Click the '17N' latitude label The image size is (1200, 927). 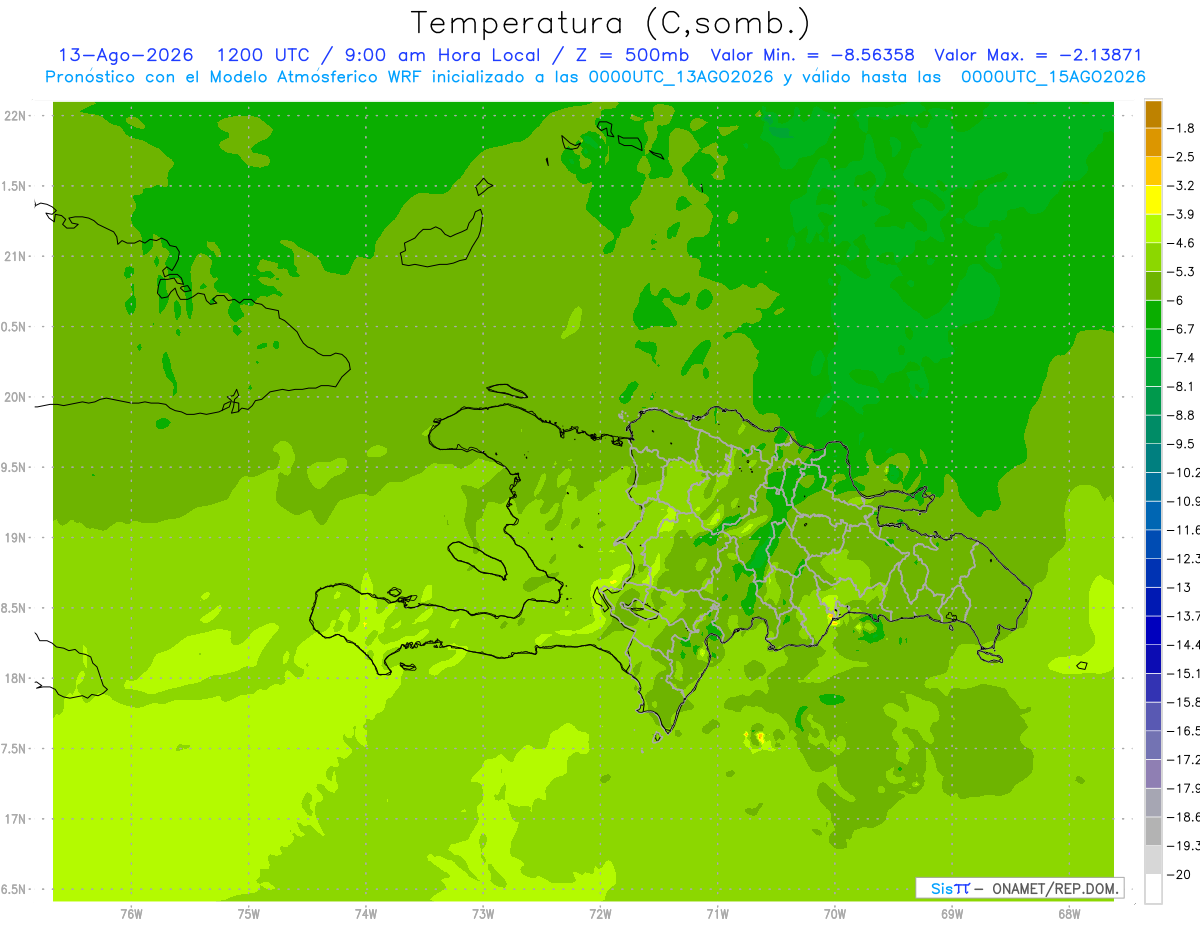pyautogui.click(x=15, y=819)
